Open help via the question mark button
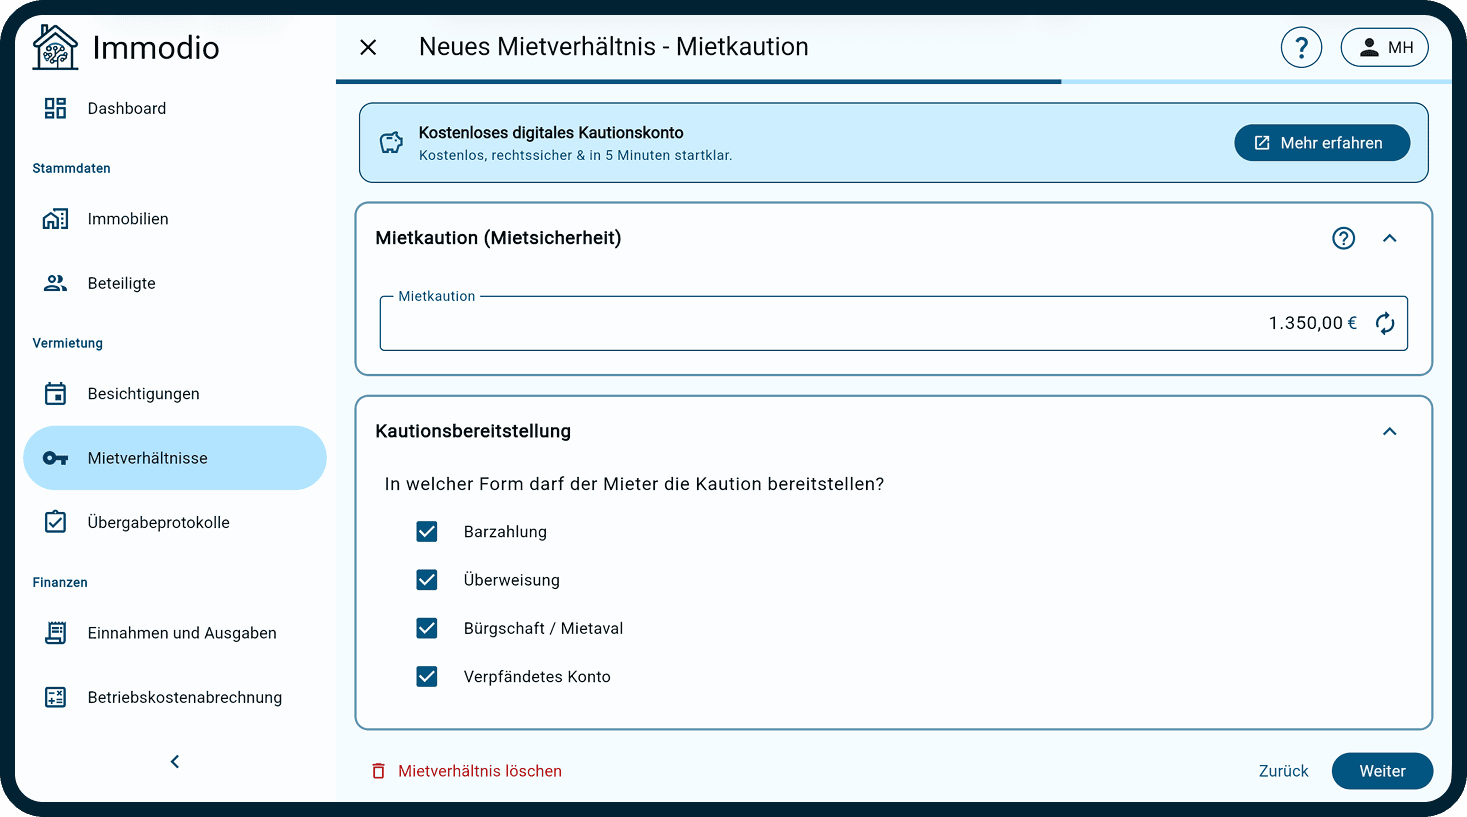Image resolution: width=1467 pixels, height=817 pixels. [x=1301, y=47]
